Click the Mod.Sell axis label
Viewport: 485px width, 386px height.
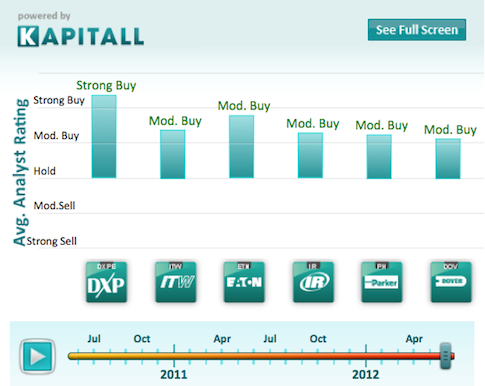(x=54, y=206)
